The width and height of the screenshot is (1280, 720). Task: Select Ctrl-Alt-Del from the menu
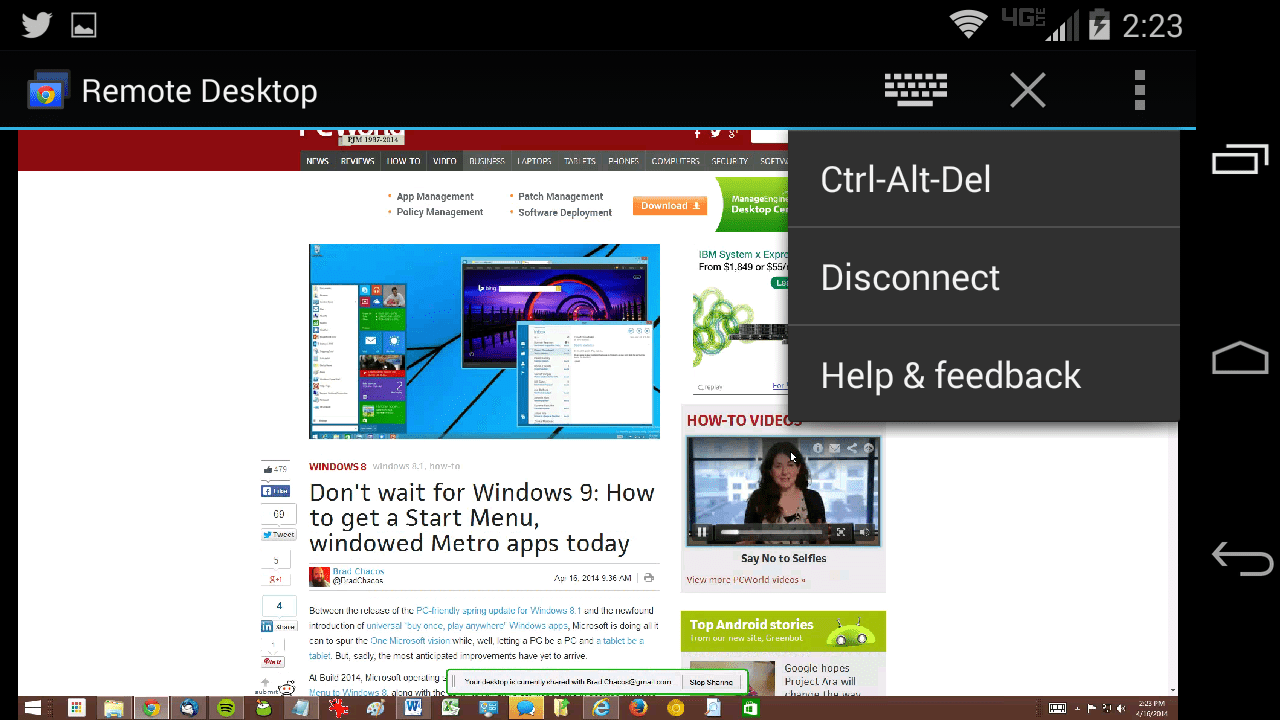(905, 179)
